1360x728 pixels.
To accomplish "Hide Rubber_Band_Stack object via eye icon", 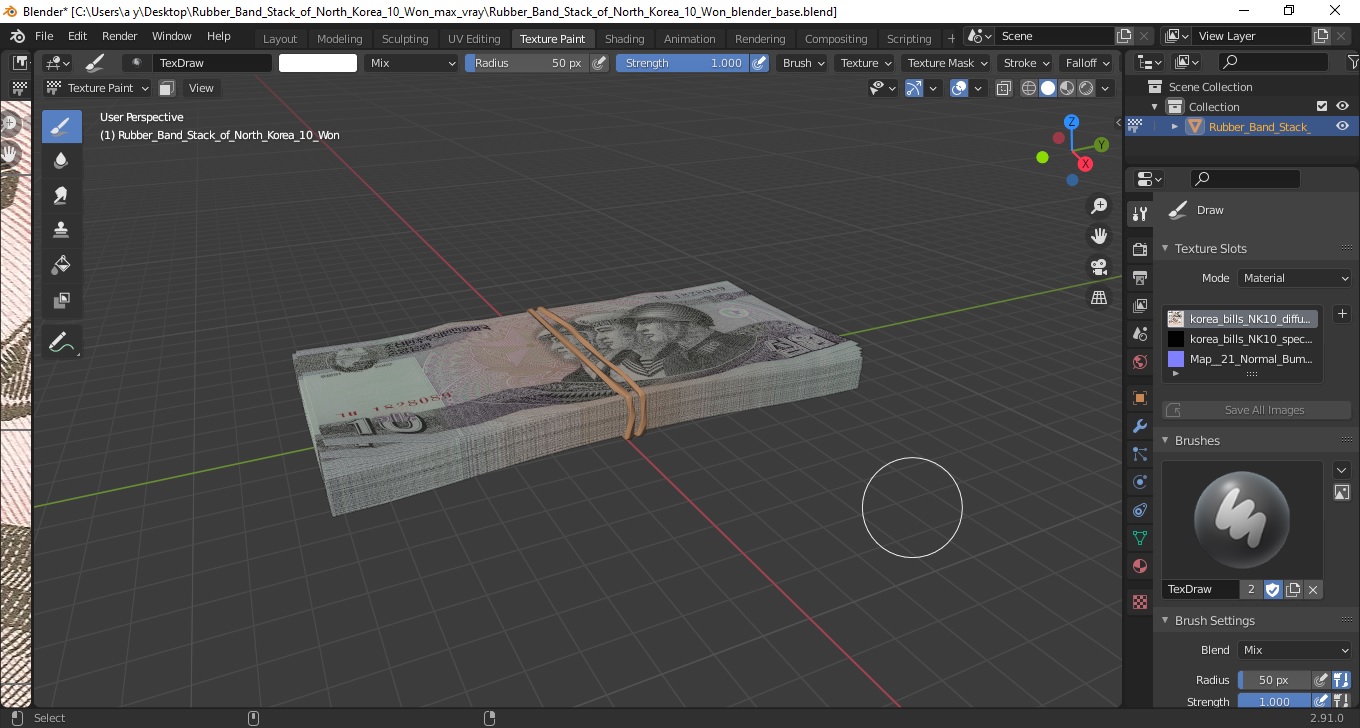I will [1342, 126].
